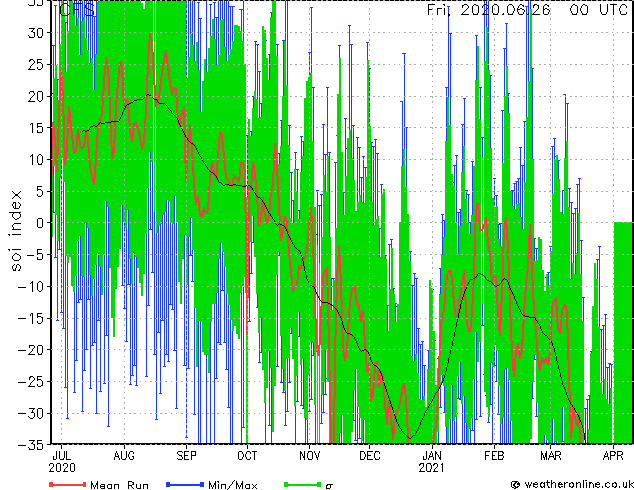Click the MAR x-axis month label

pyautogui.click(x=551, y=456)
